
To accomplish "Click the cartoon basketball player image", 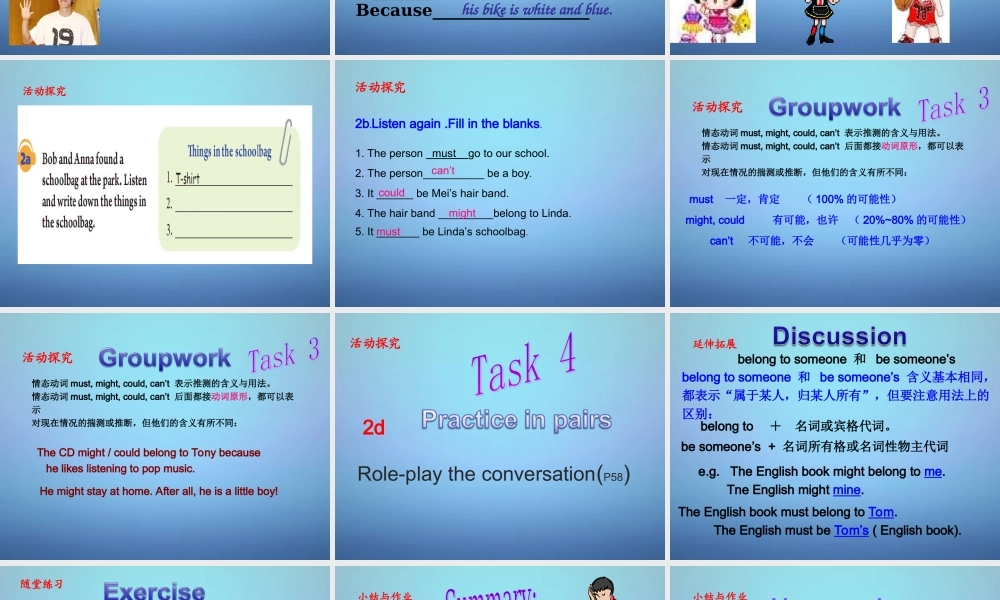I will (920, 21).
